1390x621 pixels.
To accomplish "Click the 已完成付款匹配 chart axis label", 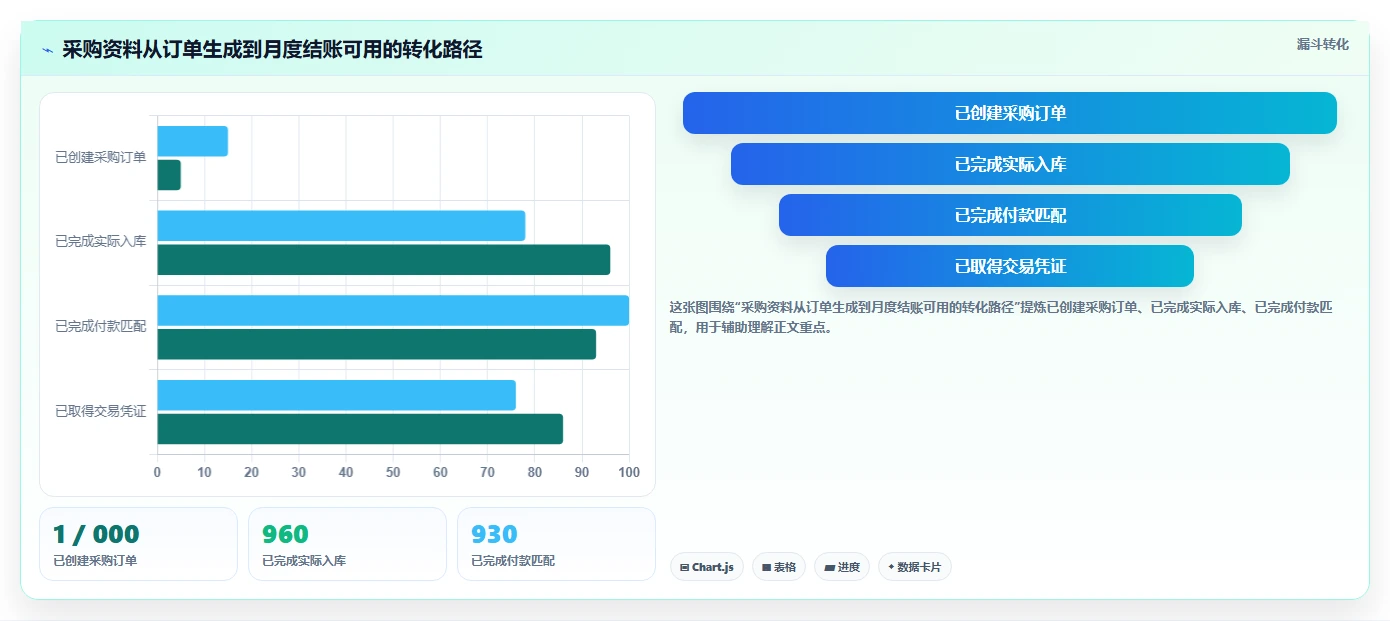I will click(x=100, y=326).
